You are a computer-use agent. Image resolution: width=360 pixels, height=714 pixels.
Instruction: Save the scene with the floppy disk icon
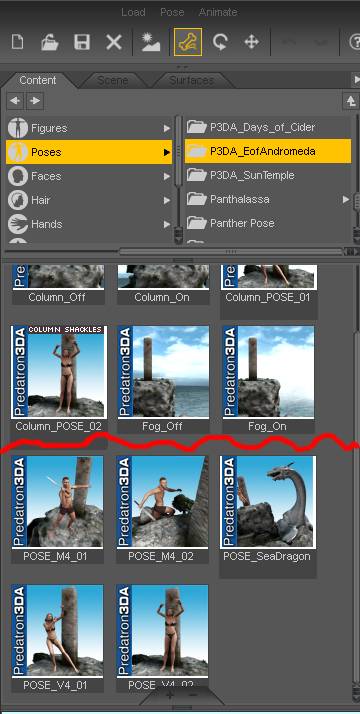coord(82,42)
